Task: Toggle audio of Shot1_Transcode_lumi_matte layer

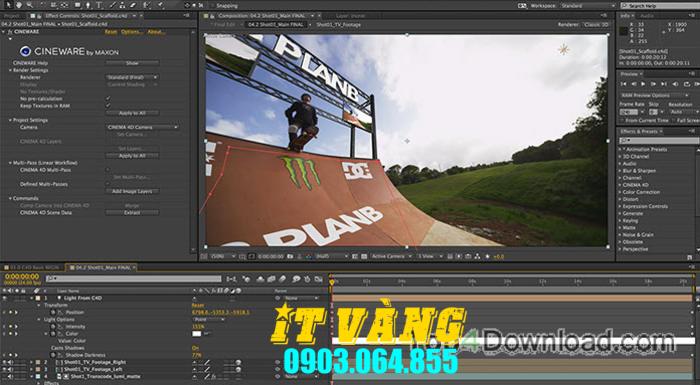Action: point(10,377)
